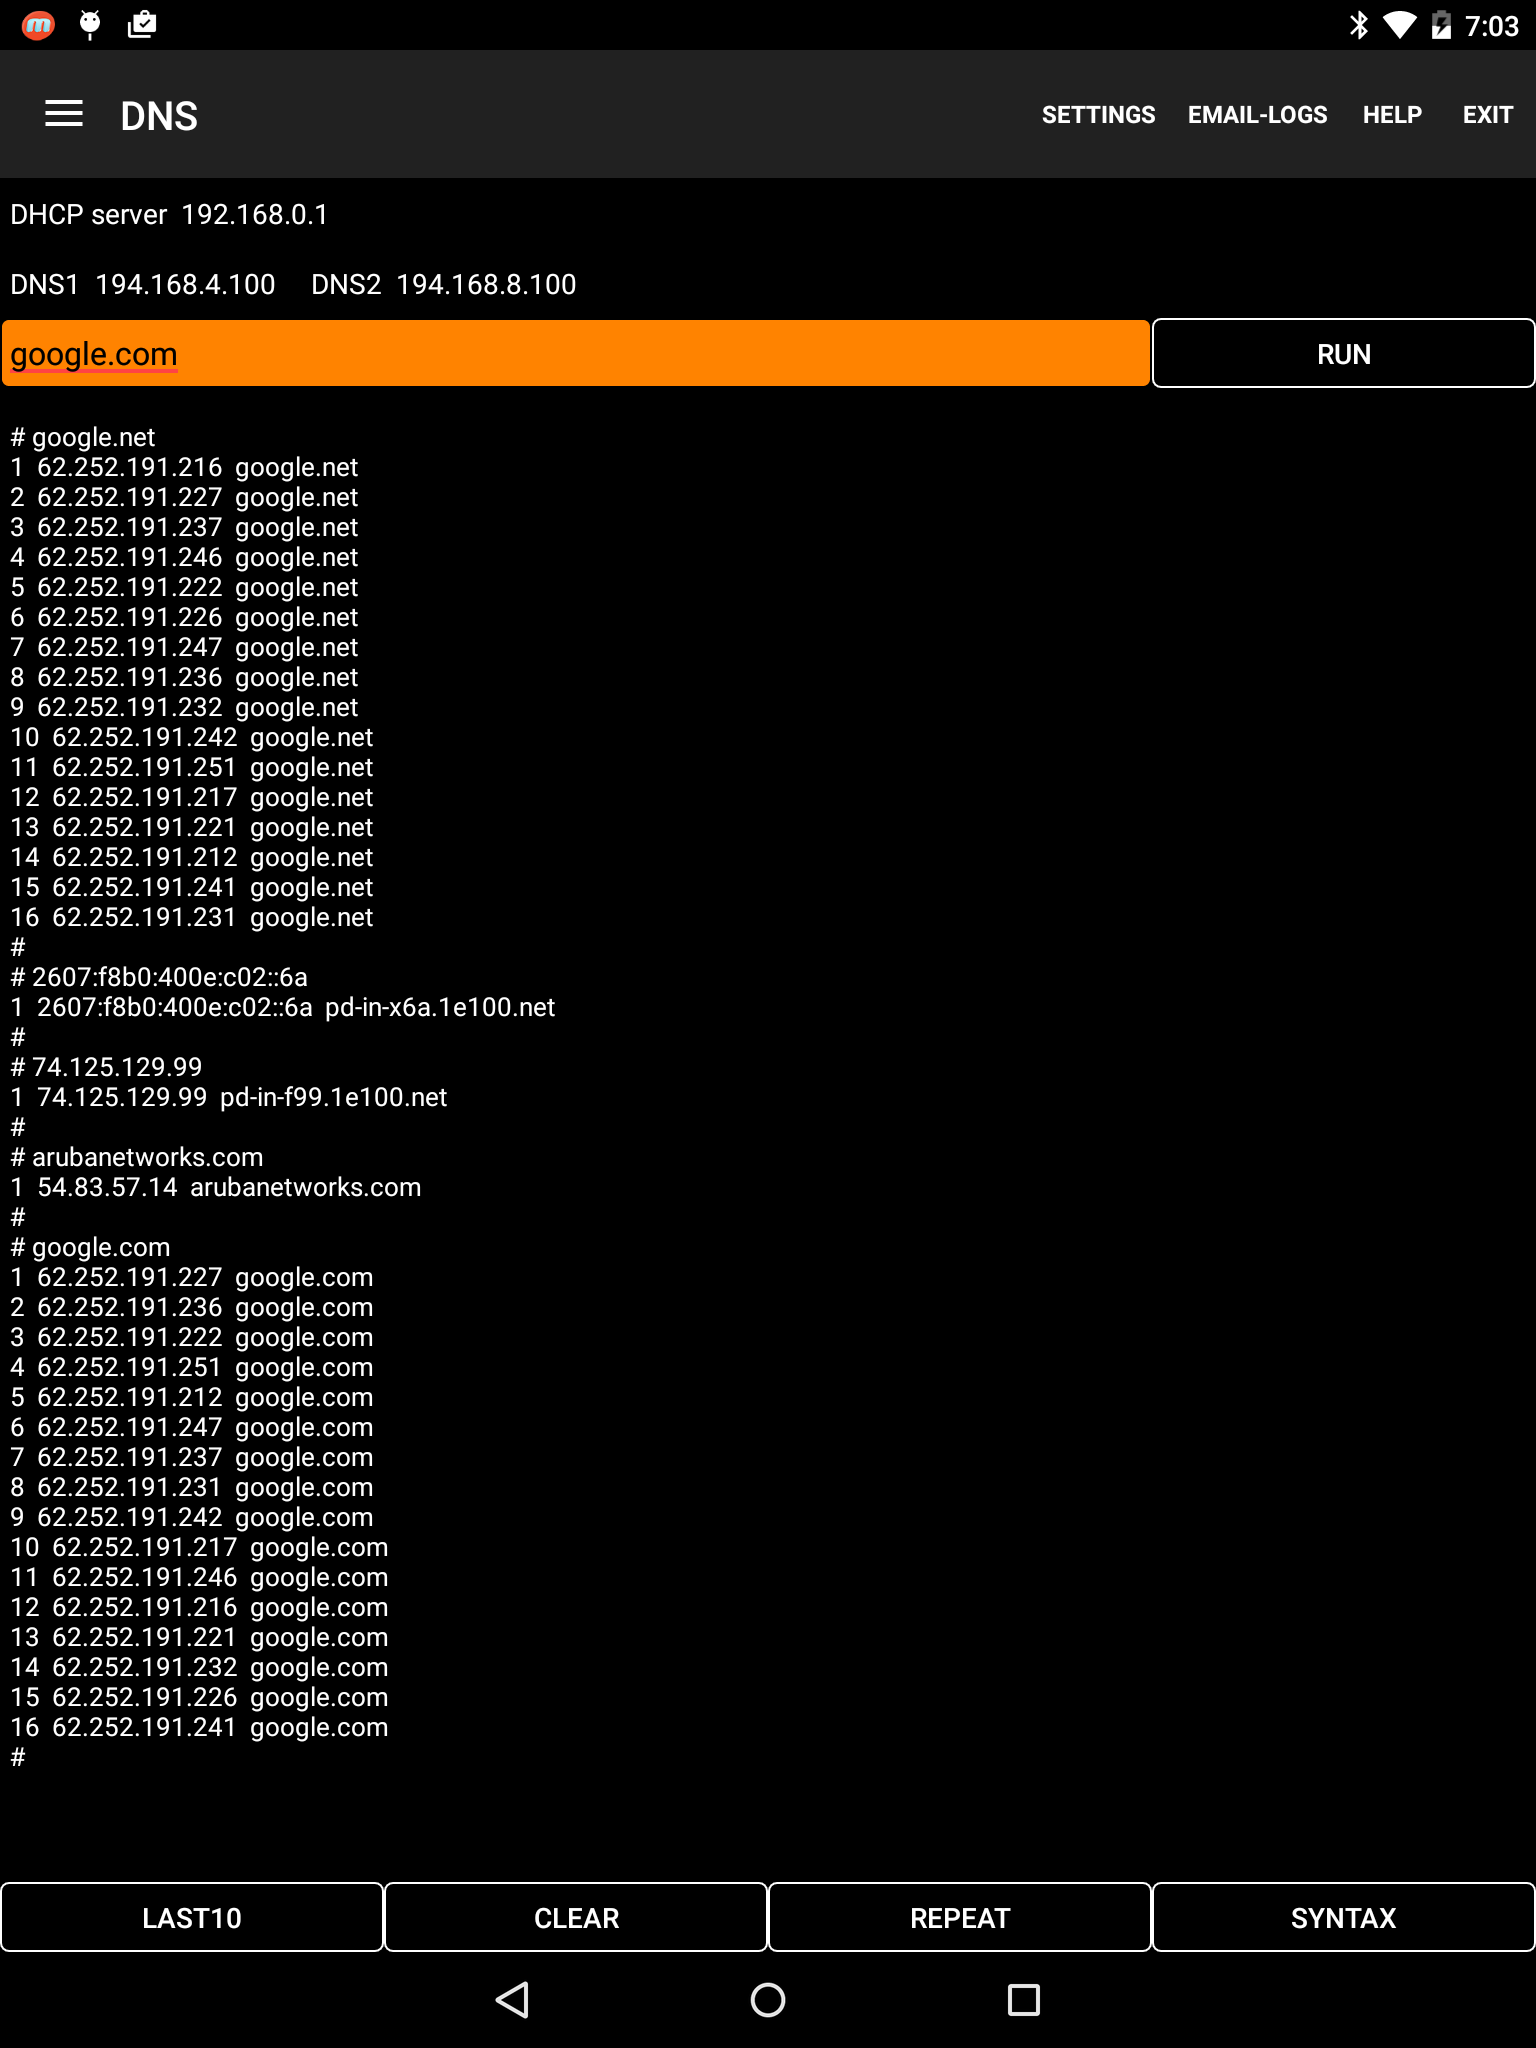Select row '16 62.252.191.241 google.com'
The image size is (1536, 2048).
199,1727
